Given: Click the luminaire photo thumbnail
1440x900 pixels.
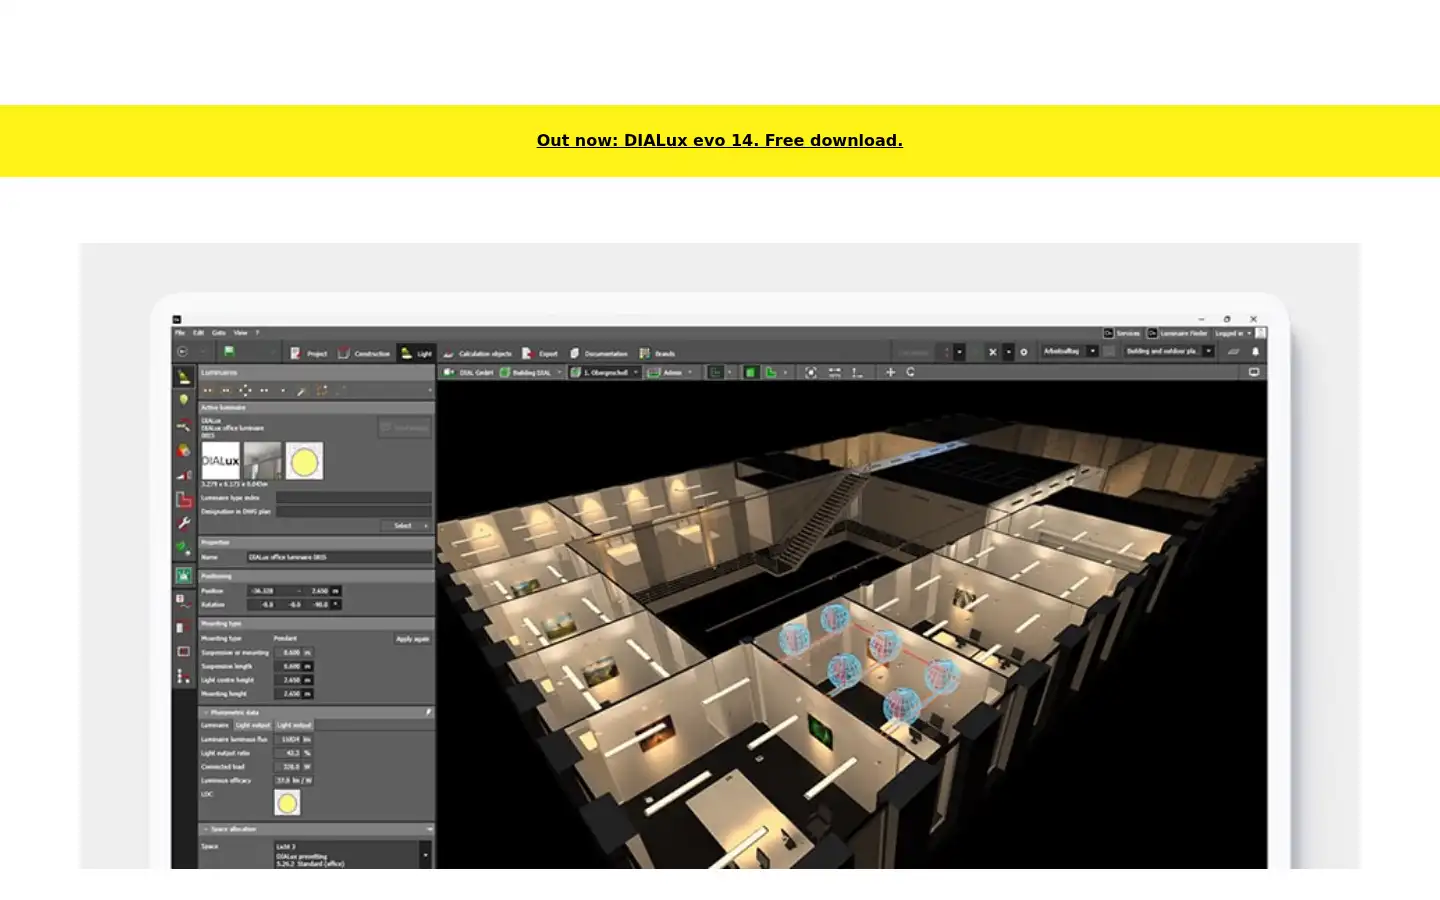Looking at the screenshot, I should coord(262,461).
